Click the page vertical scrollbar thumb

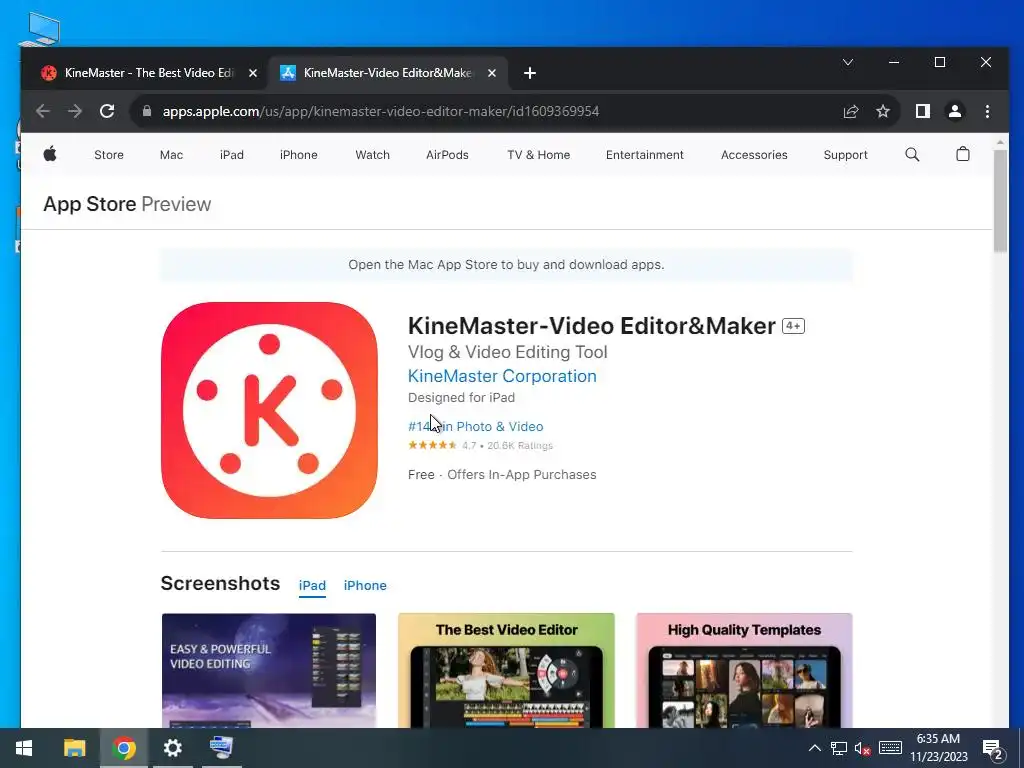[x=1000, y=200]
